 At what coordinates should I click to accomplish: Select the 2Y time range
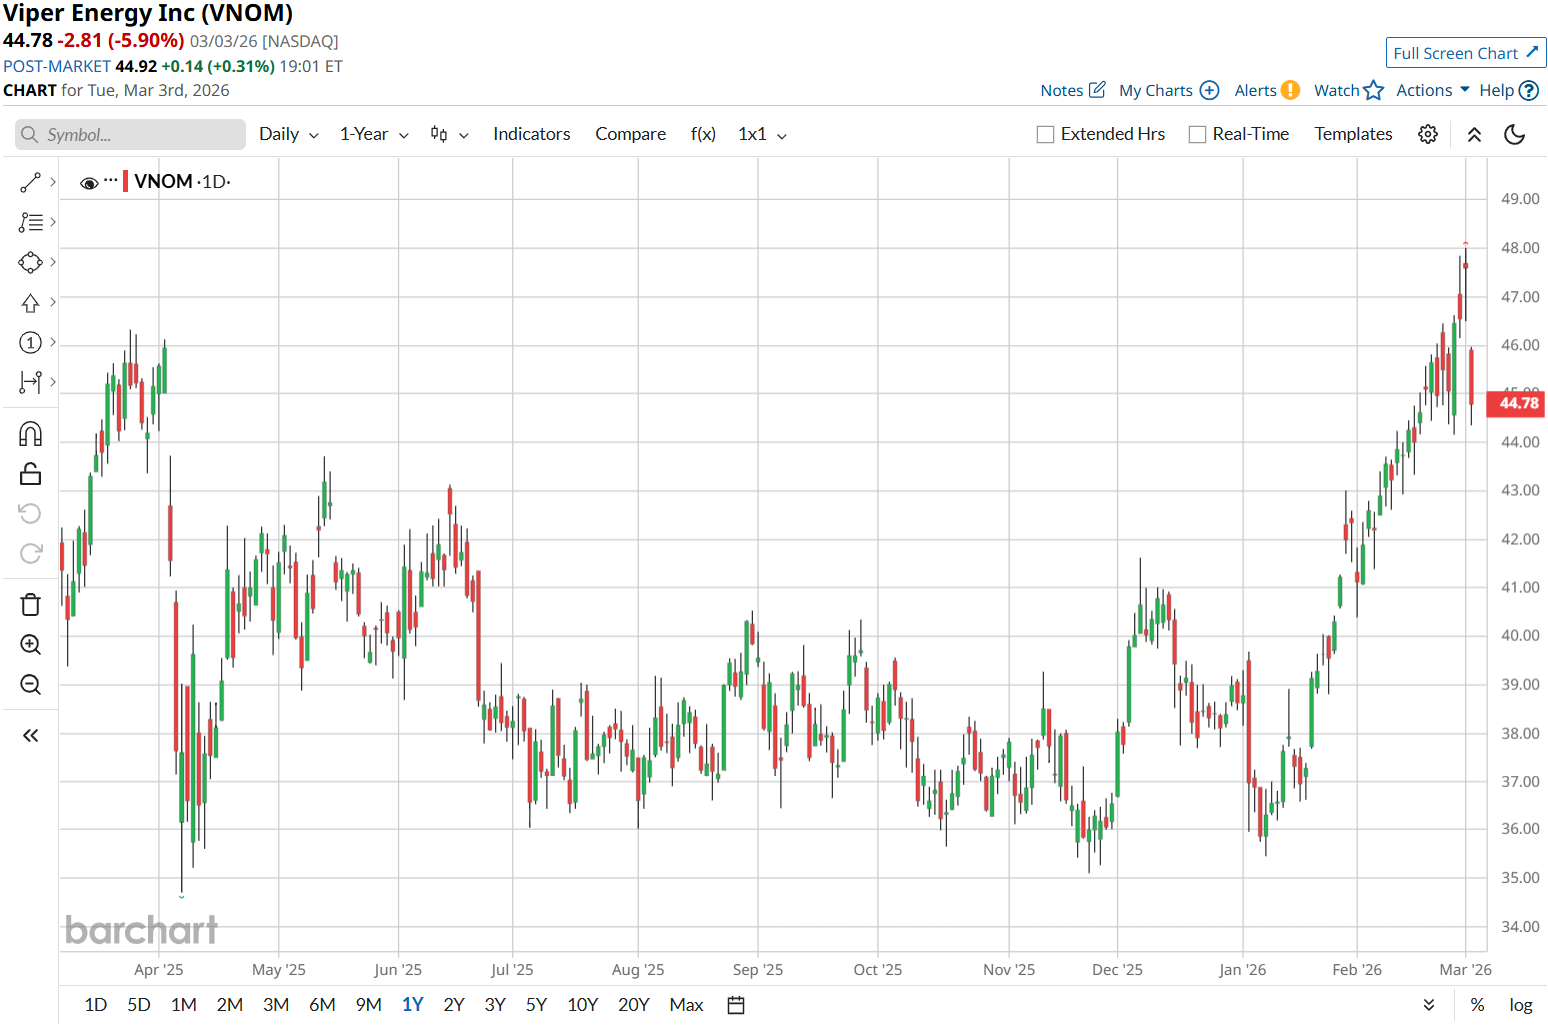click(454, 1005)
